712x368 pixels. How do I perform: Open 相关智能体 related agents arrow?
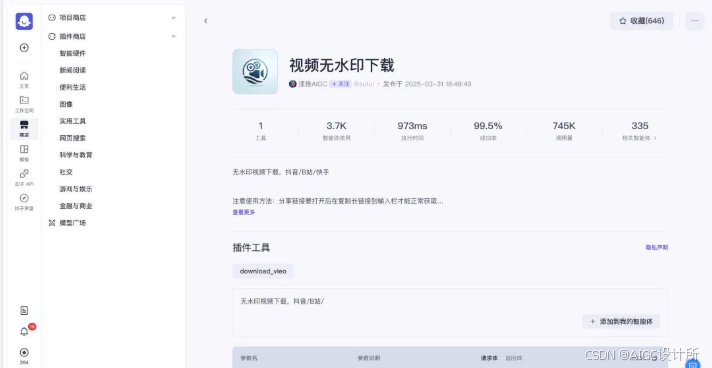[655, 138]
